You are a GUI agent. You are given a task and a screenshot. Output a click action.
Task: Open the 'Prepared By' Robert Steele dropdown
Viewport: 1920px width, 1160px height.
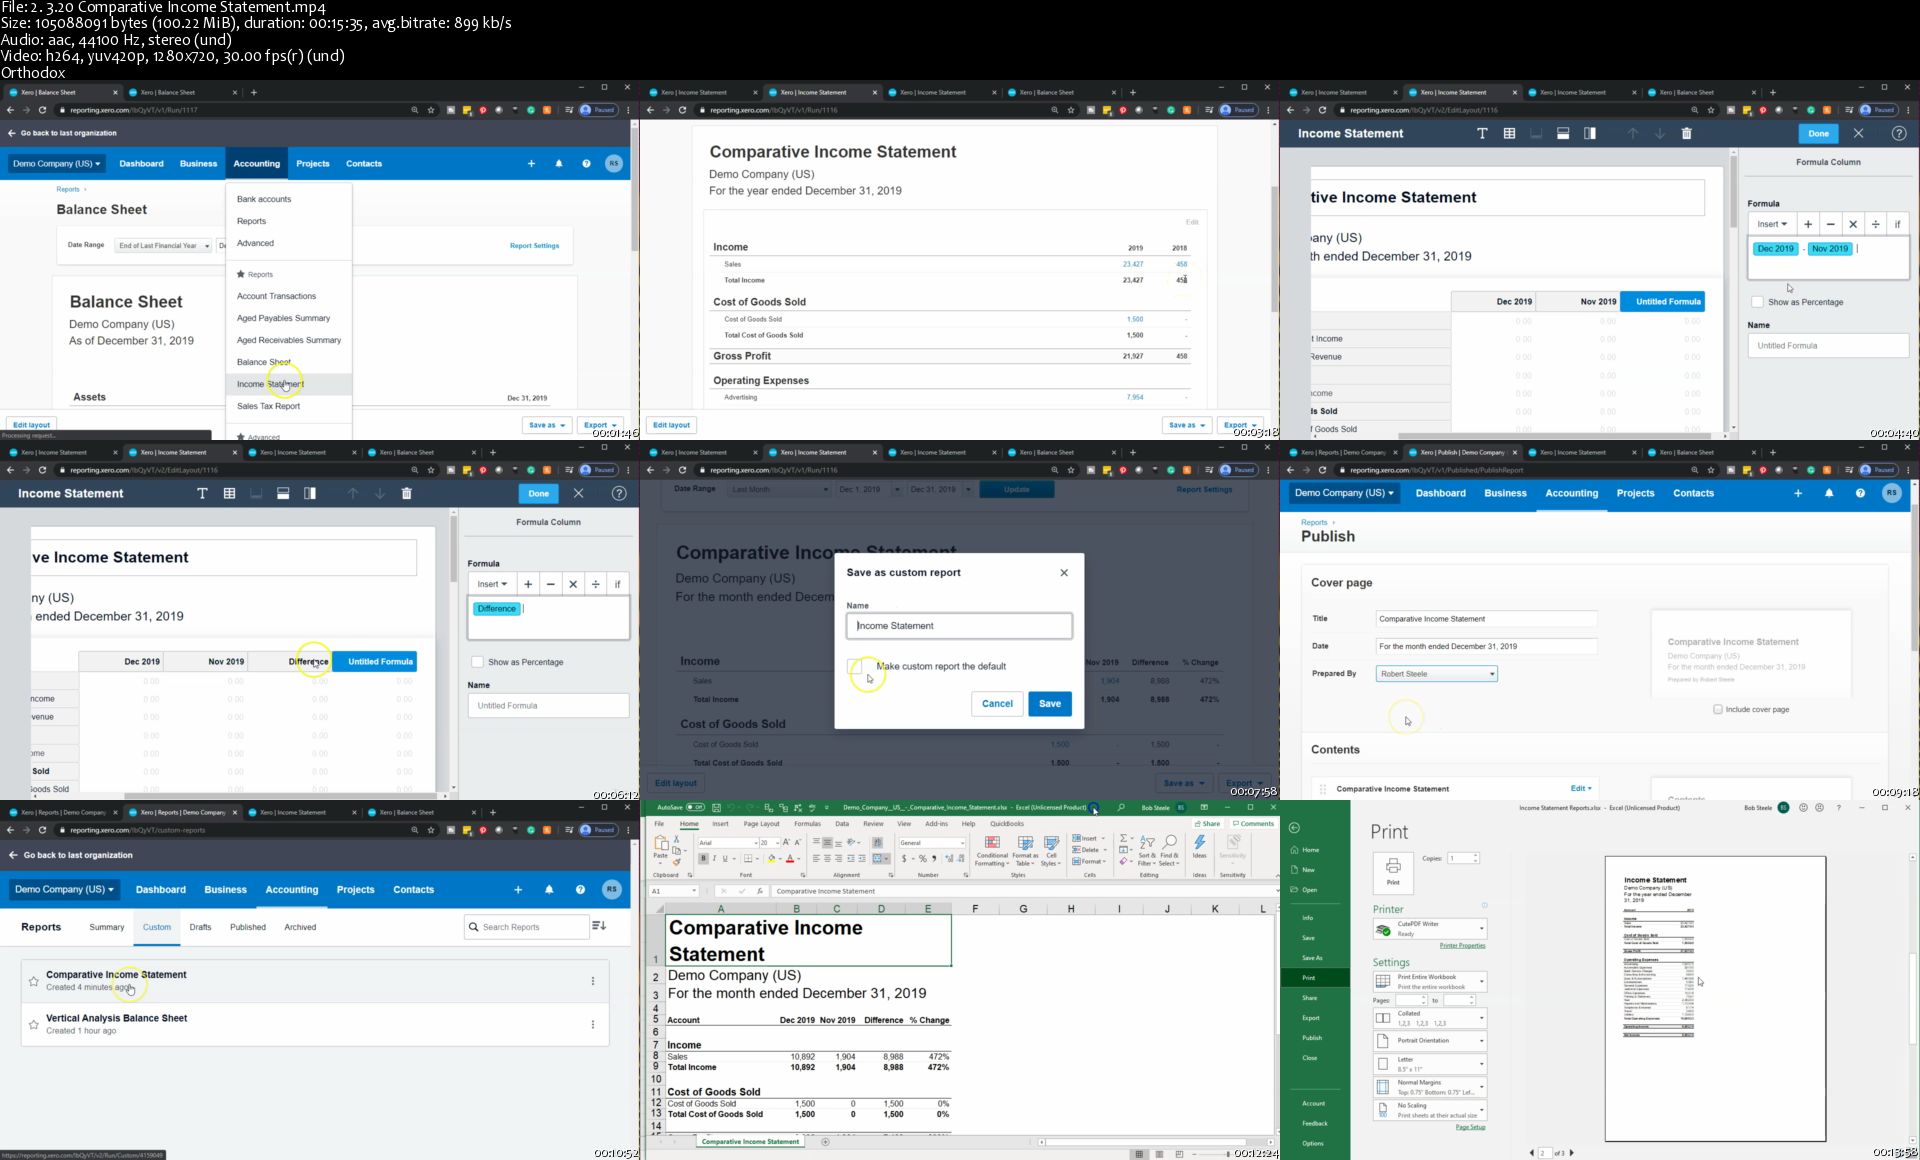click(x=1436, y=674)
